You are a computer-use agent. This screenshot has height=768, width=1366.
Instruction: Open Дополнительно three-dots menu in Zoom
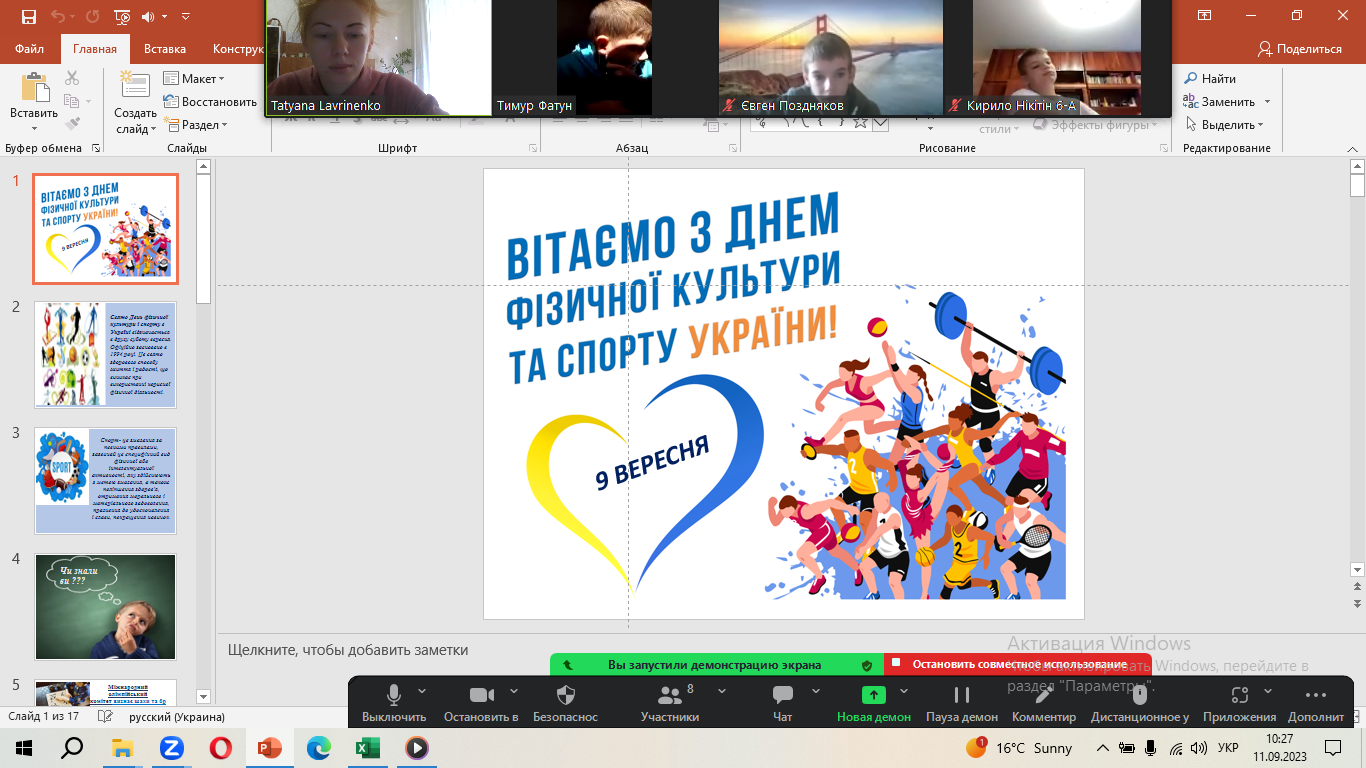coord(1316,695)
